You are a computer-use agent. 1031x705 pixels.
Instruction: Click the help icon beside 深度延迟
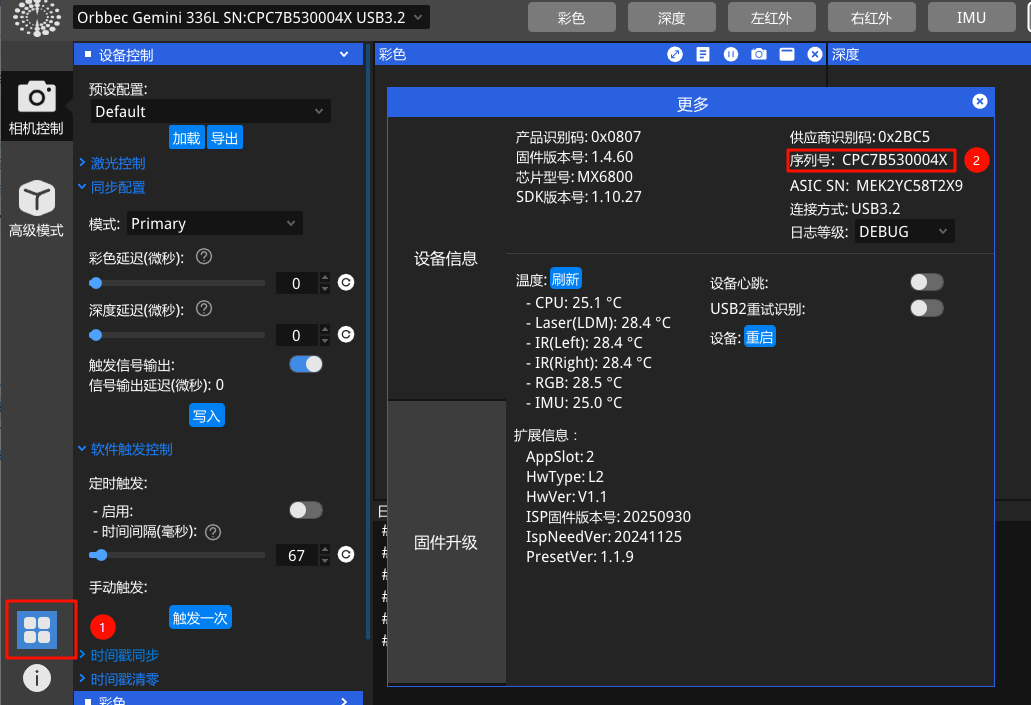pyautogui.click(x=204, y=309)
